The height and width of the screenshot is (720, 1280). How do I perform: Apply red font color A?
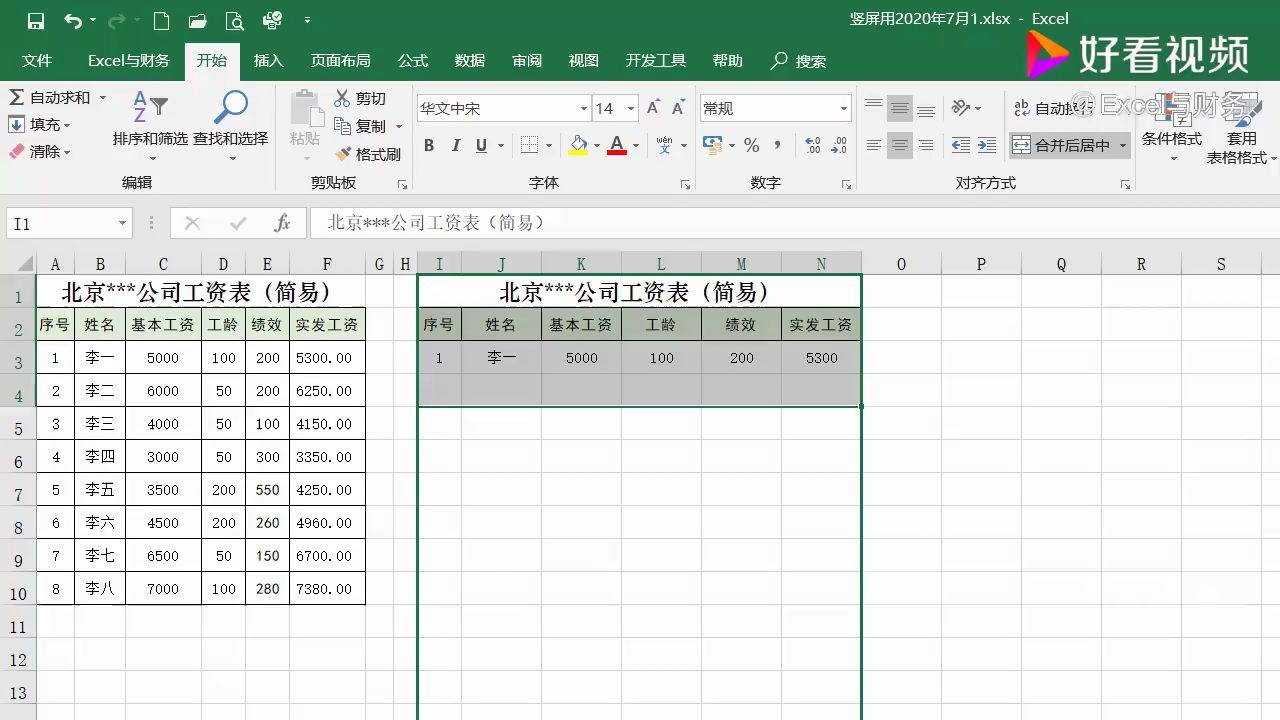tap(617, 145)
